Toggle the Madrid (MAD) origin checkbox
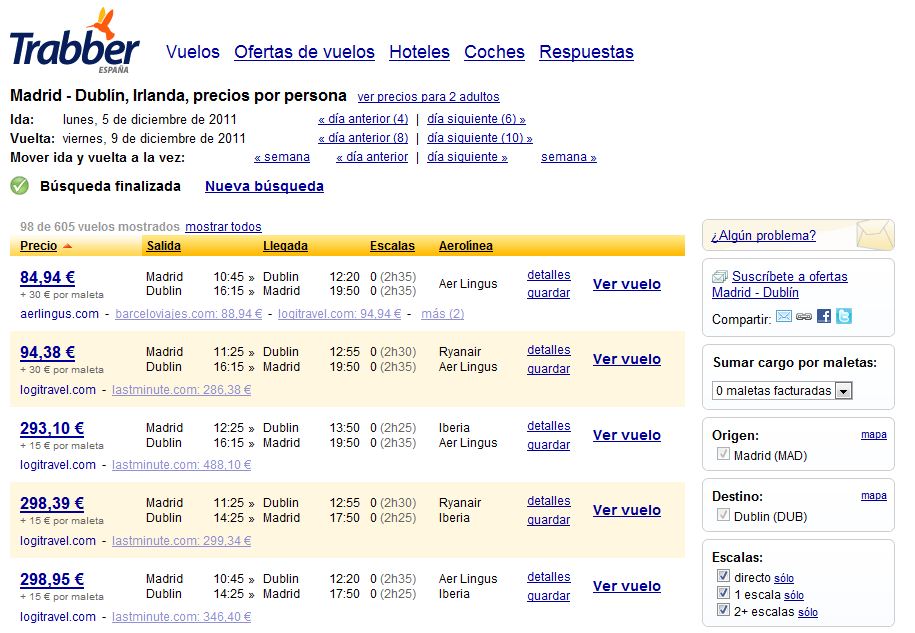This screenshot has width=915, height=633. 723,454
